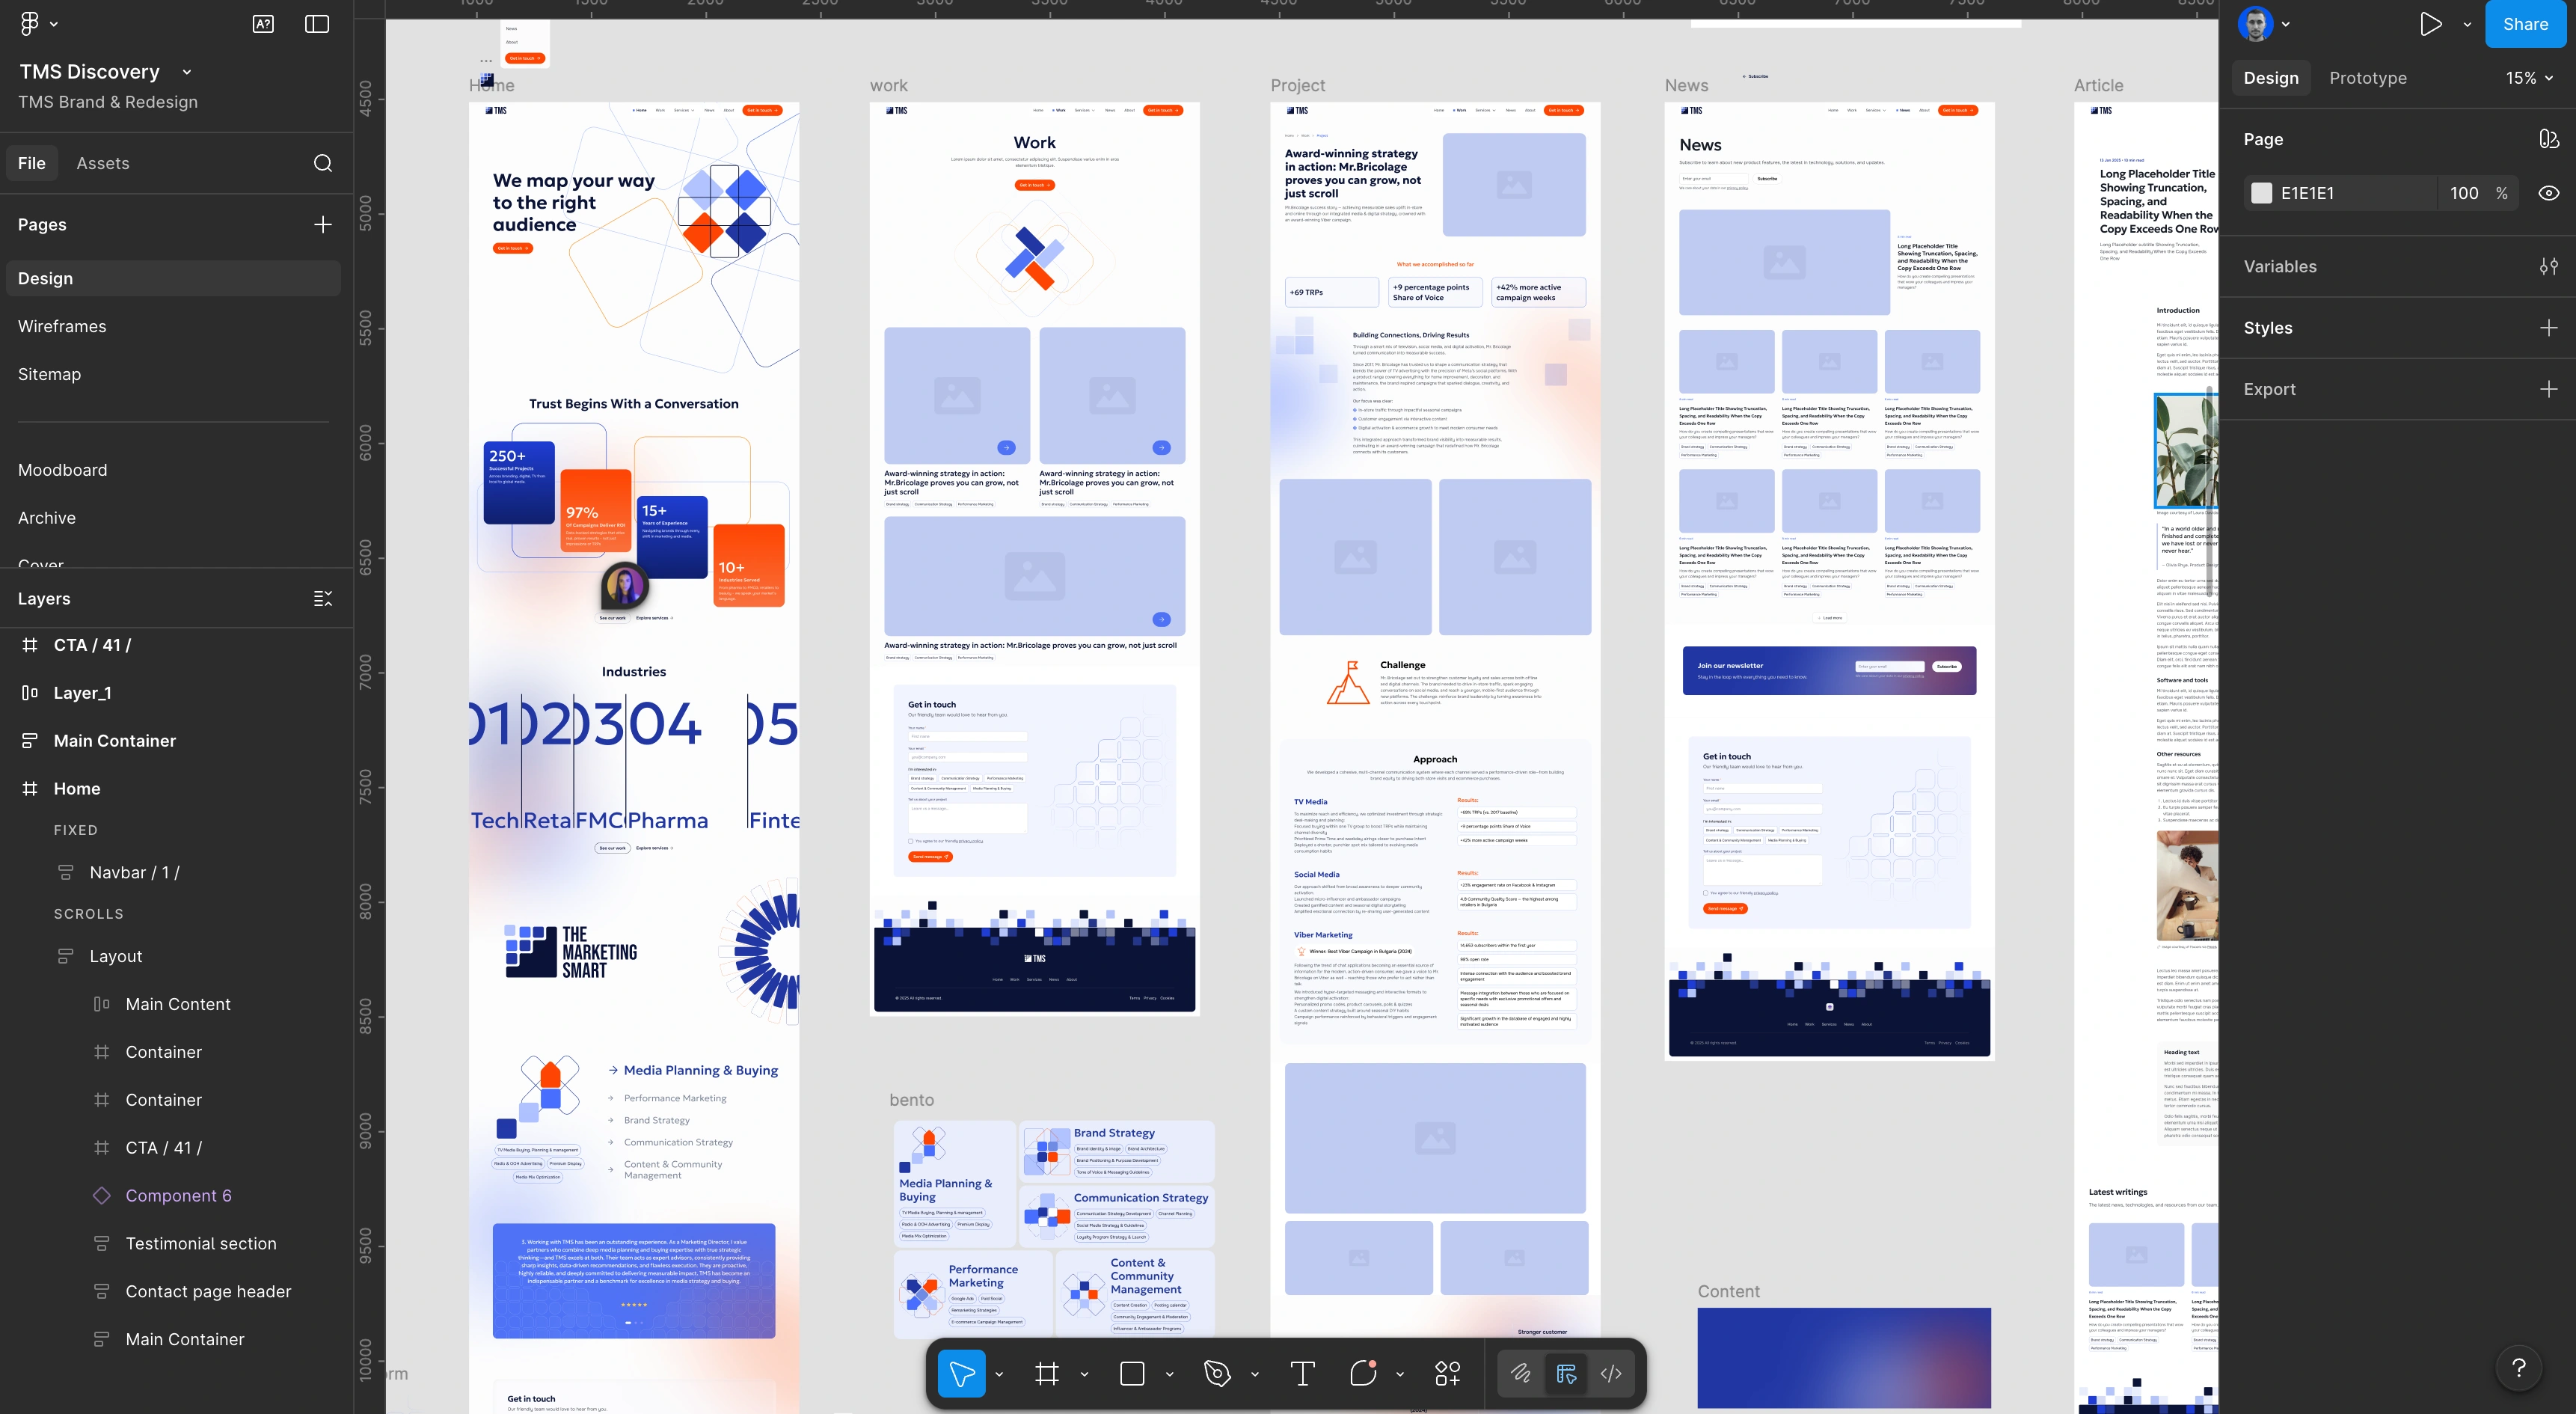This screenshot has height=1414, width=2576.
Task: Open Move tool options chevron
Action: pos(999,1374)
